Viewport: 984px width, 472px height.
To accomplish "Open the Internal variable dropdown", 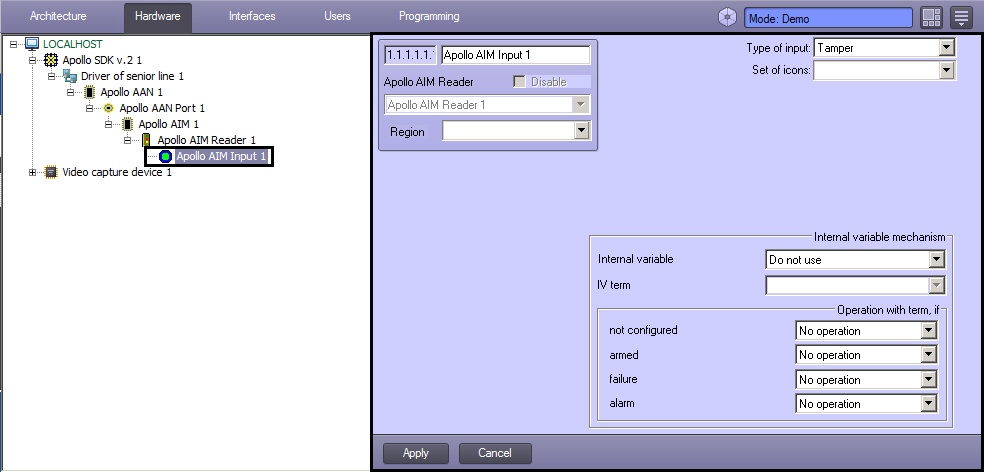I will (x=936, y=259).
